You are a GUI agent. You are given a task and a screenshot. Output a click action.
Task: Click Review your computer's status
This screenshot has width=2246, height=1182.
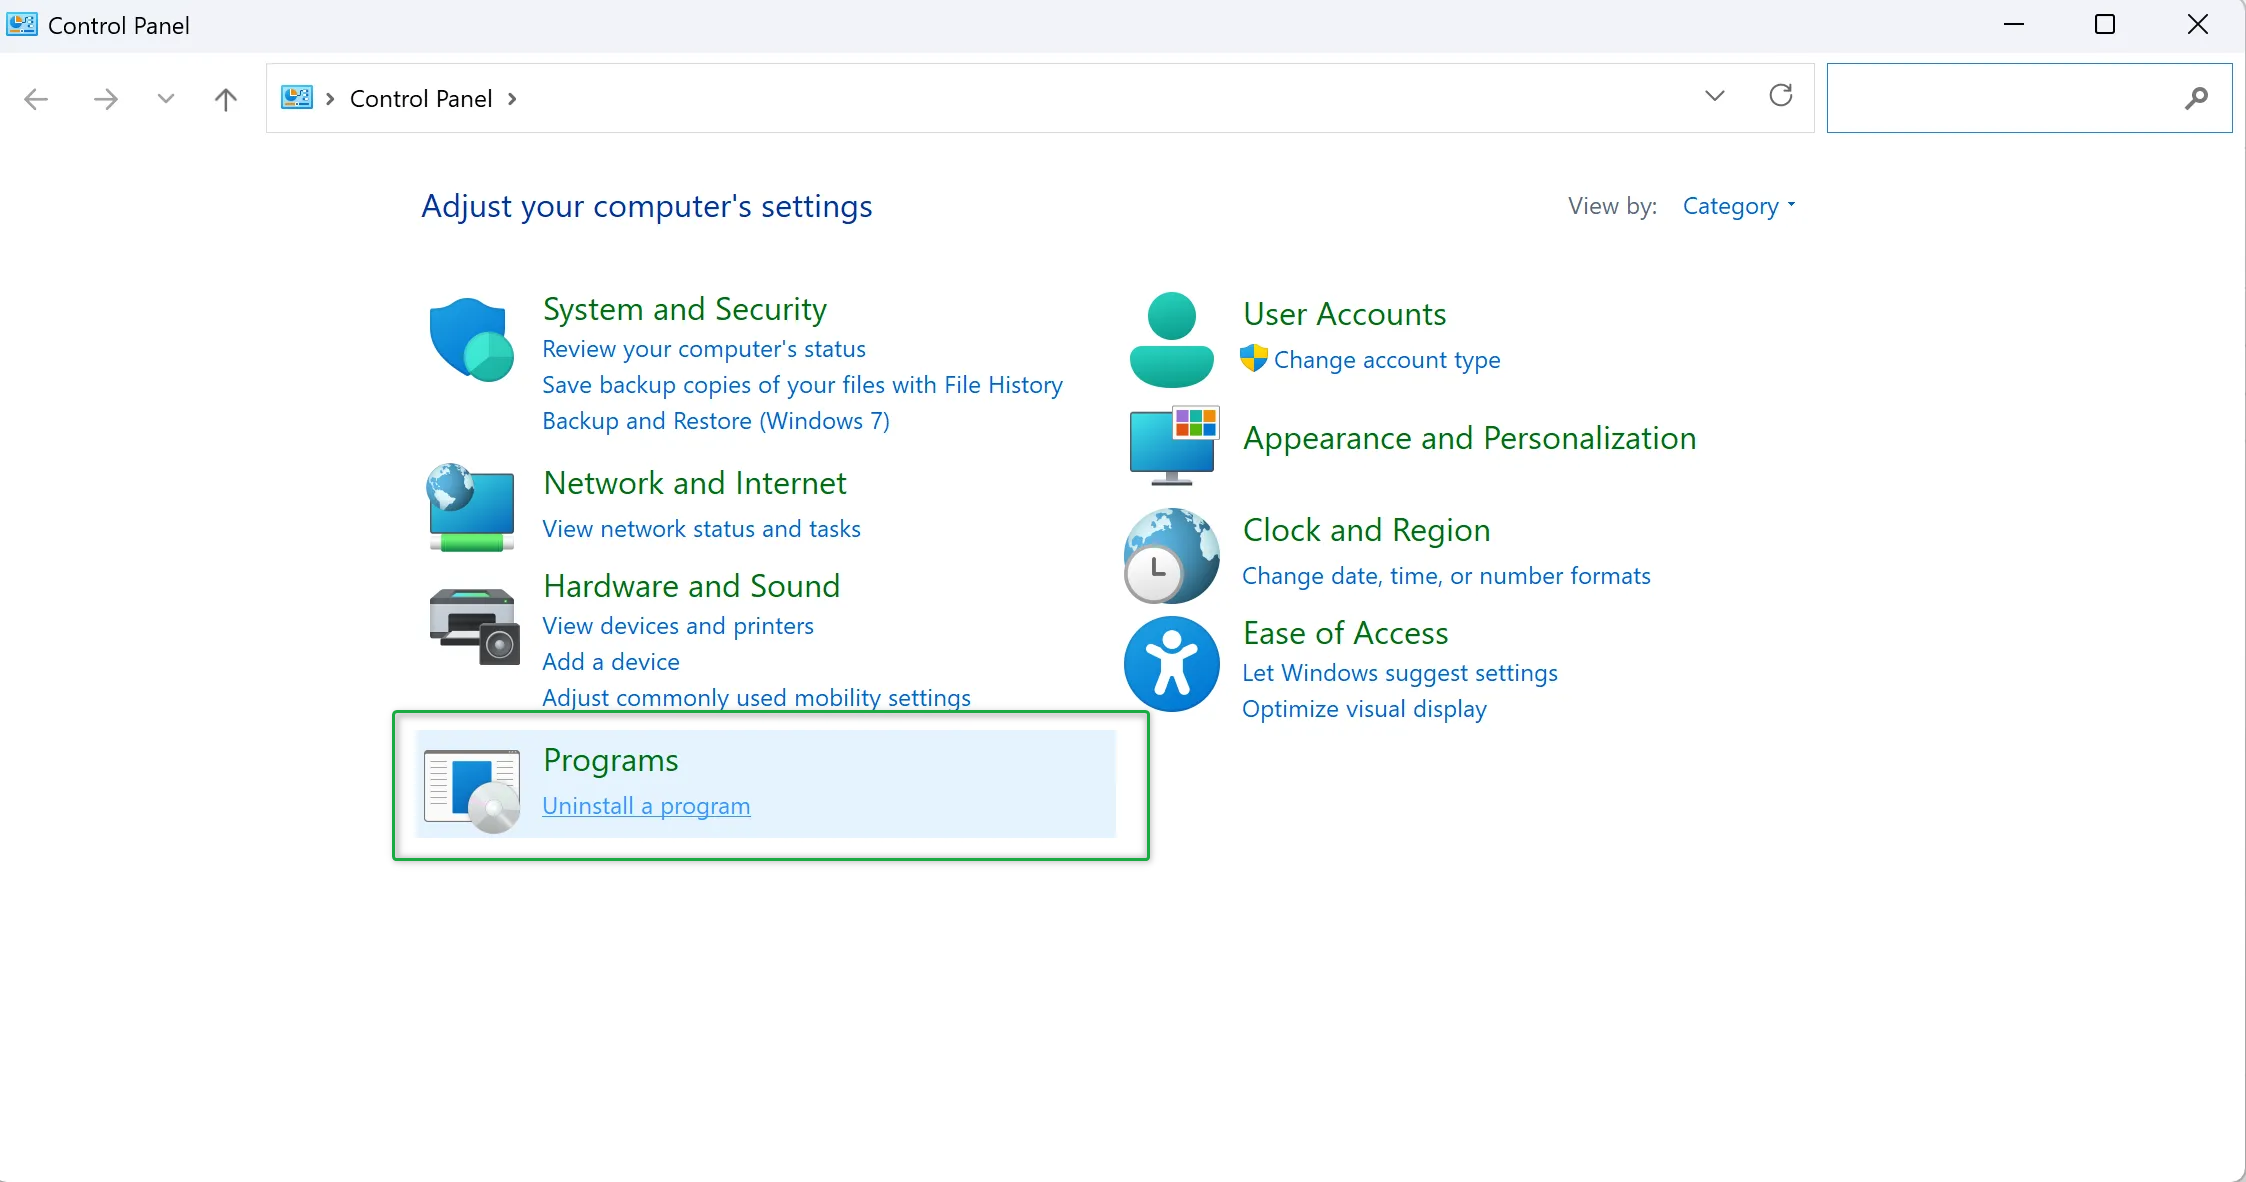(x=704, y=349)
